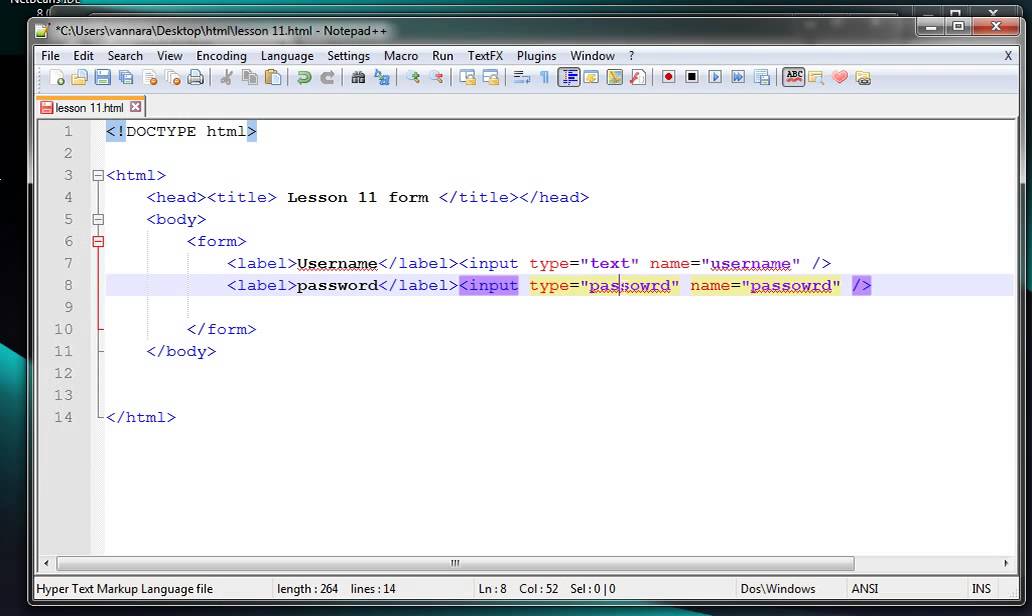Screen dimensions: 1032x616
Task: Toggle the Indent Guide toolbar button
Action: pyautogui.click(x=569, y=78)
